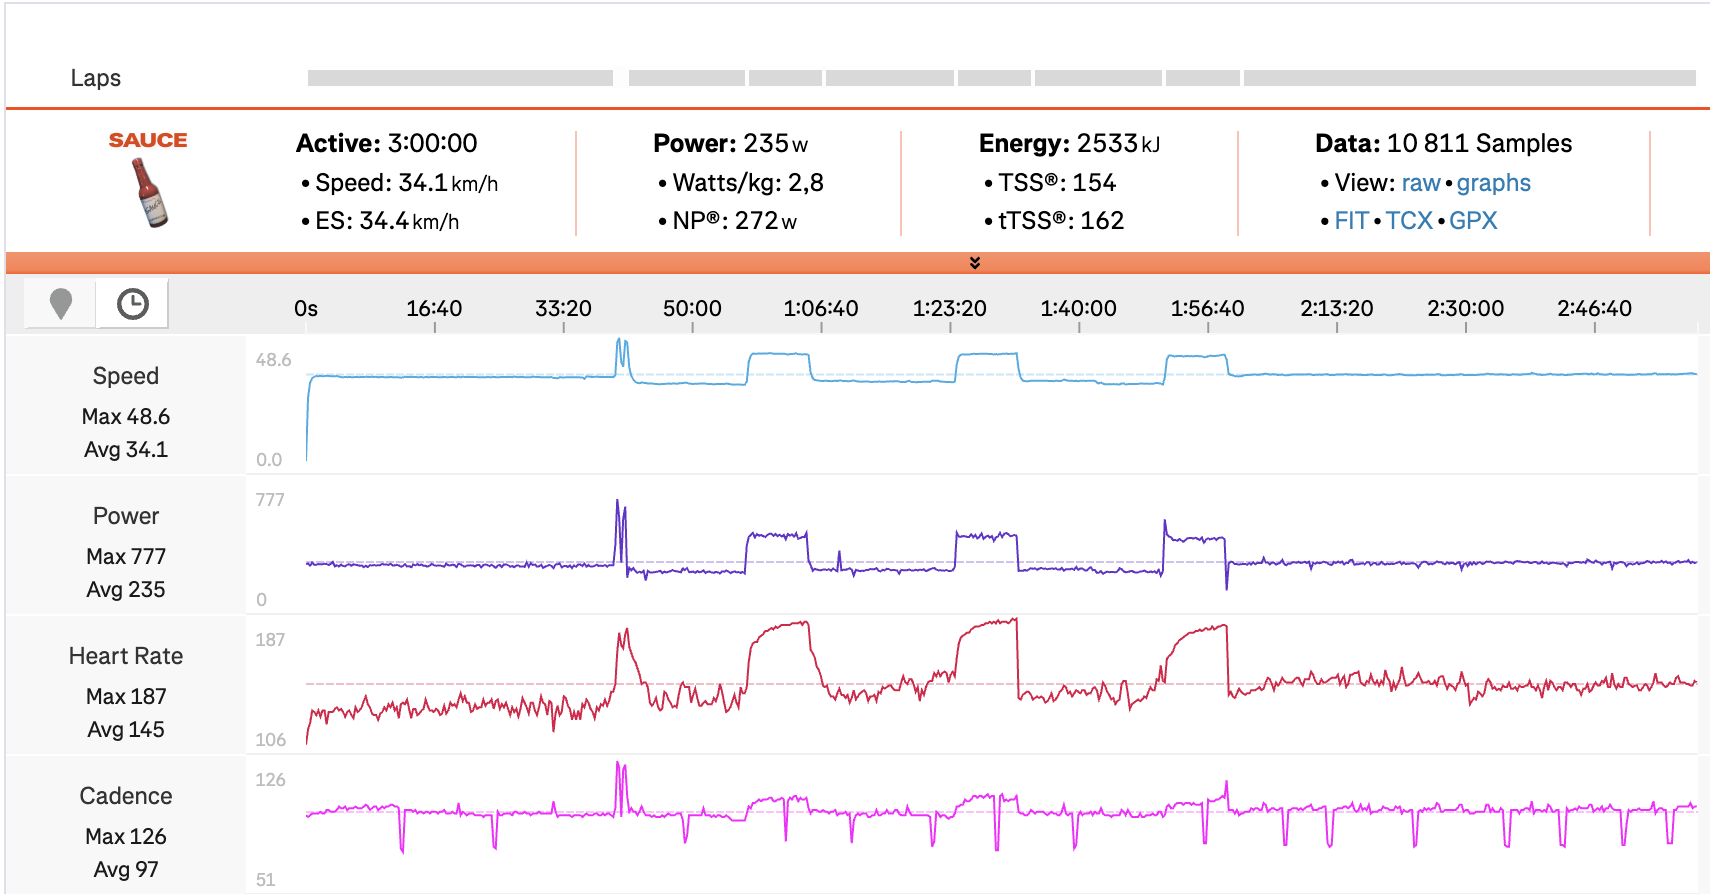The width and height of the screenshot is (1710, 894).
Task: Select the first lap bar segment
Action: [460, 78]
